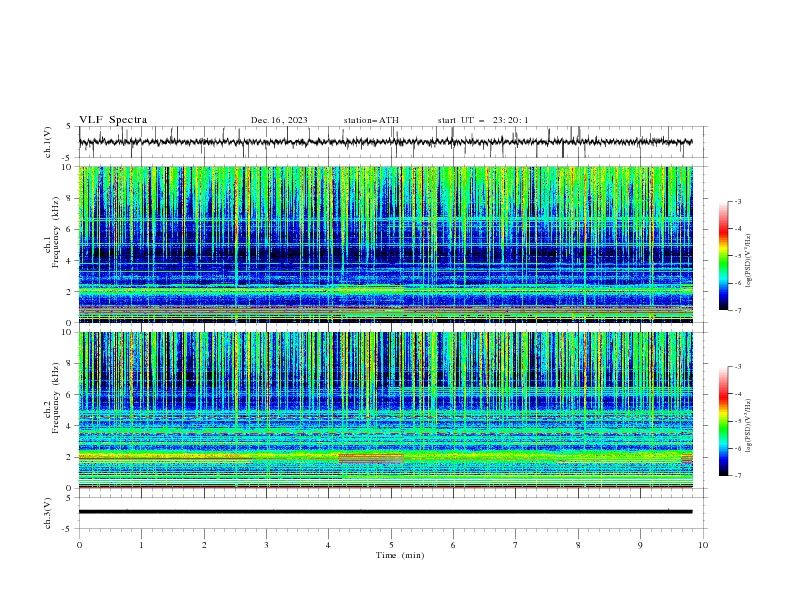The height and width of the screenshot is (612, 792).
Task: Click time axis tick label "6"
Action: point(453,545)
